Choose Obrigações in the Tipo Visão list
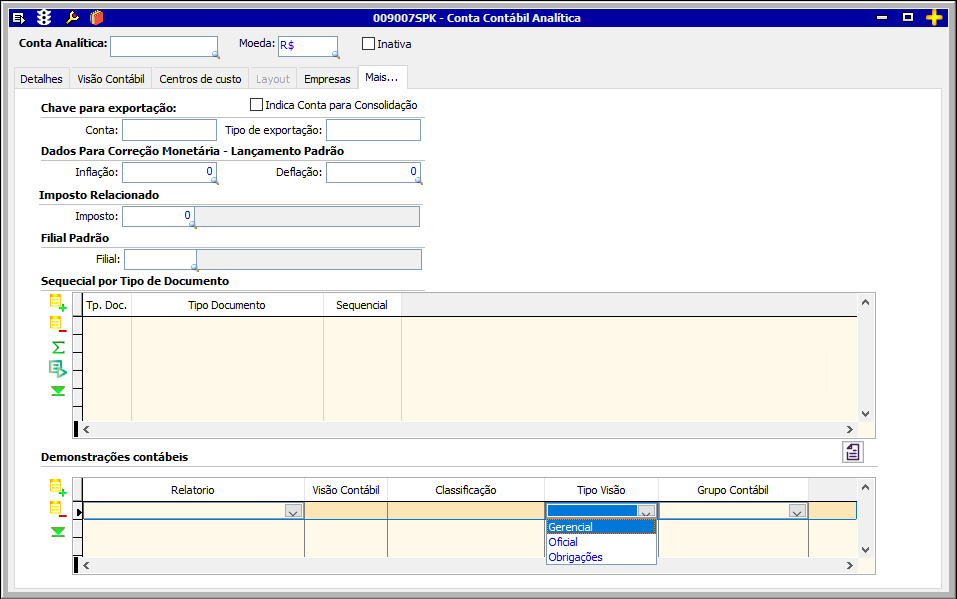Screen dimensions: 957x599 click(575, 557)
